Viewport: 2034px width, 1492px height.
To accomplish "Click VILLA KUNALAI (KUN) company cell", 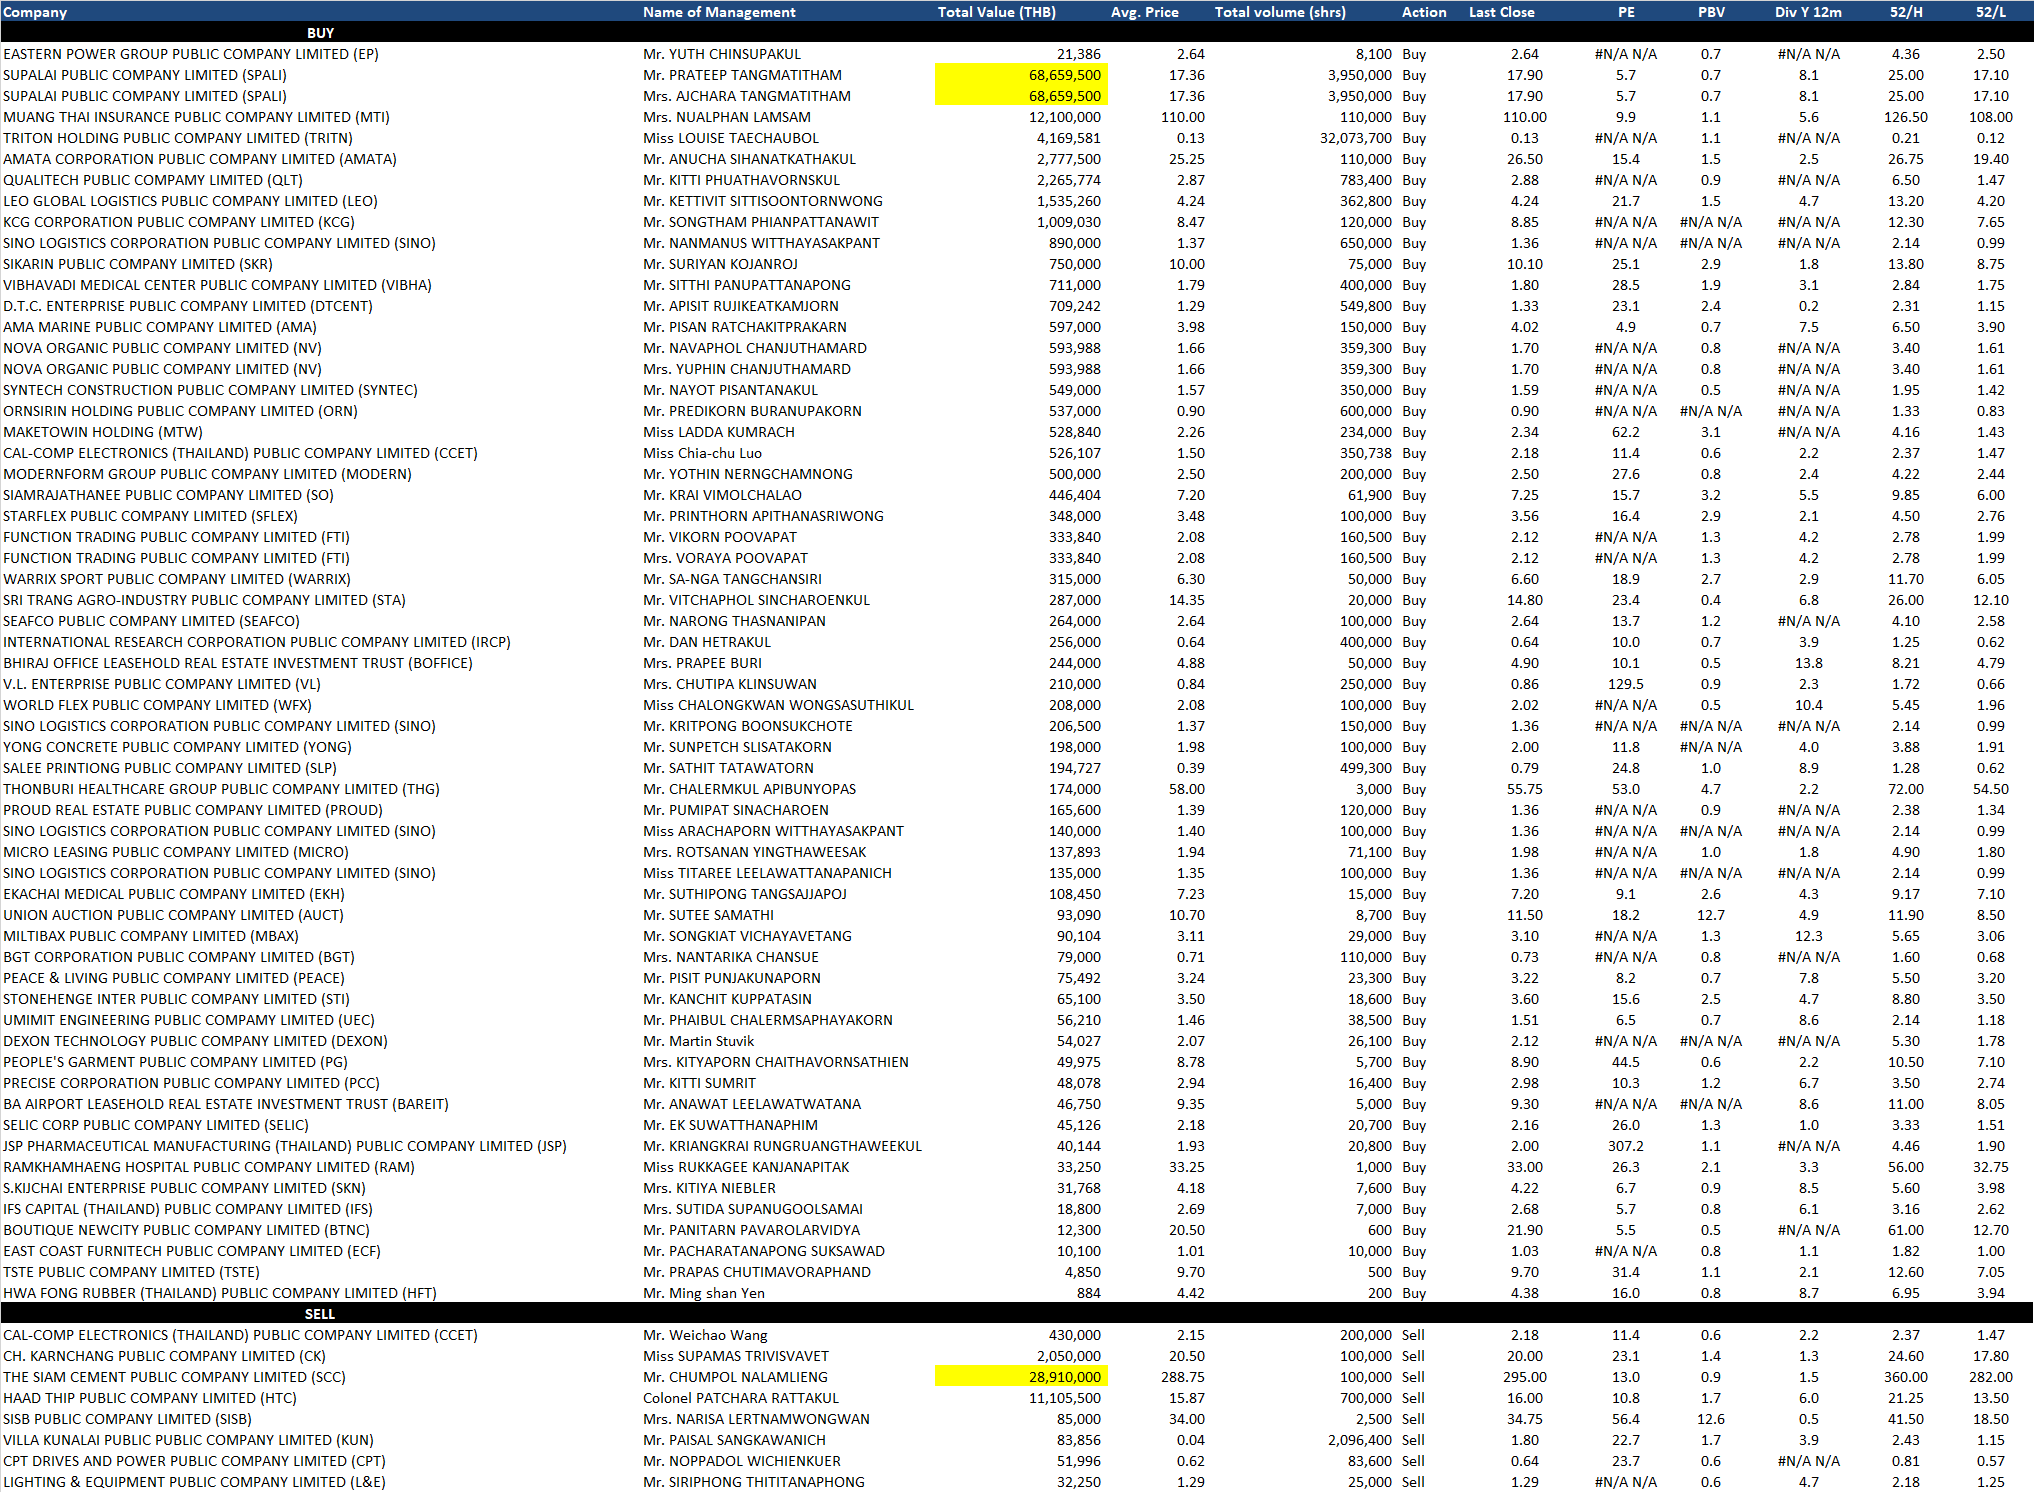I will point(188,1440).
